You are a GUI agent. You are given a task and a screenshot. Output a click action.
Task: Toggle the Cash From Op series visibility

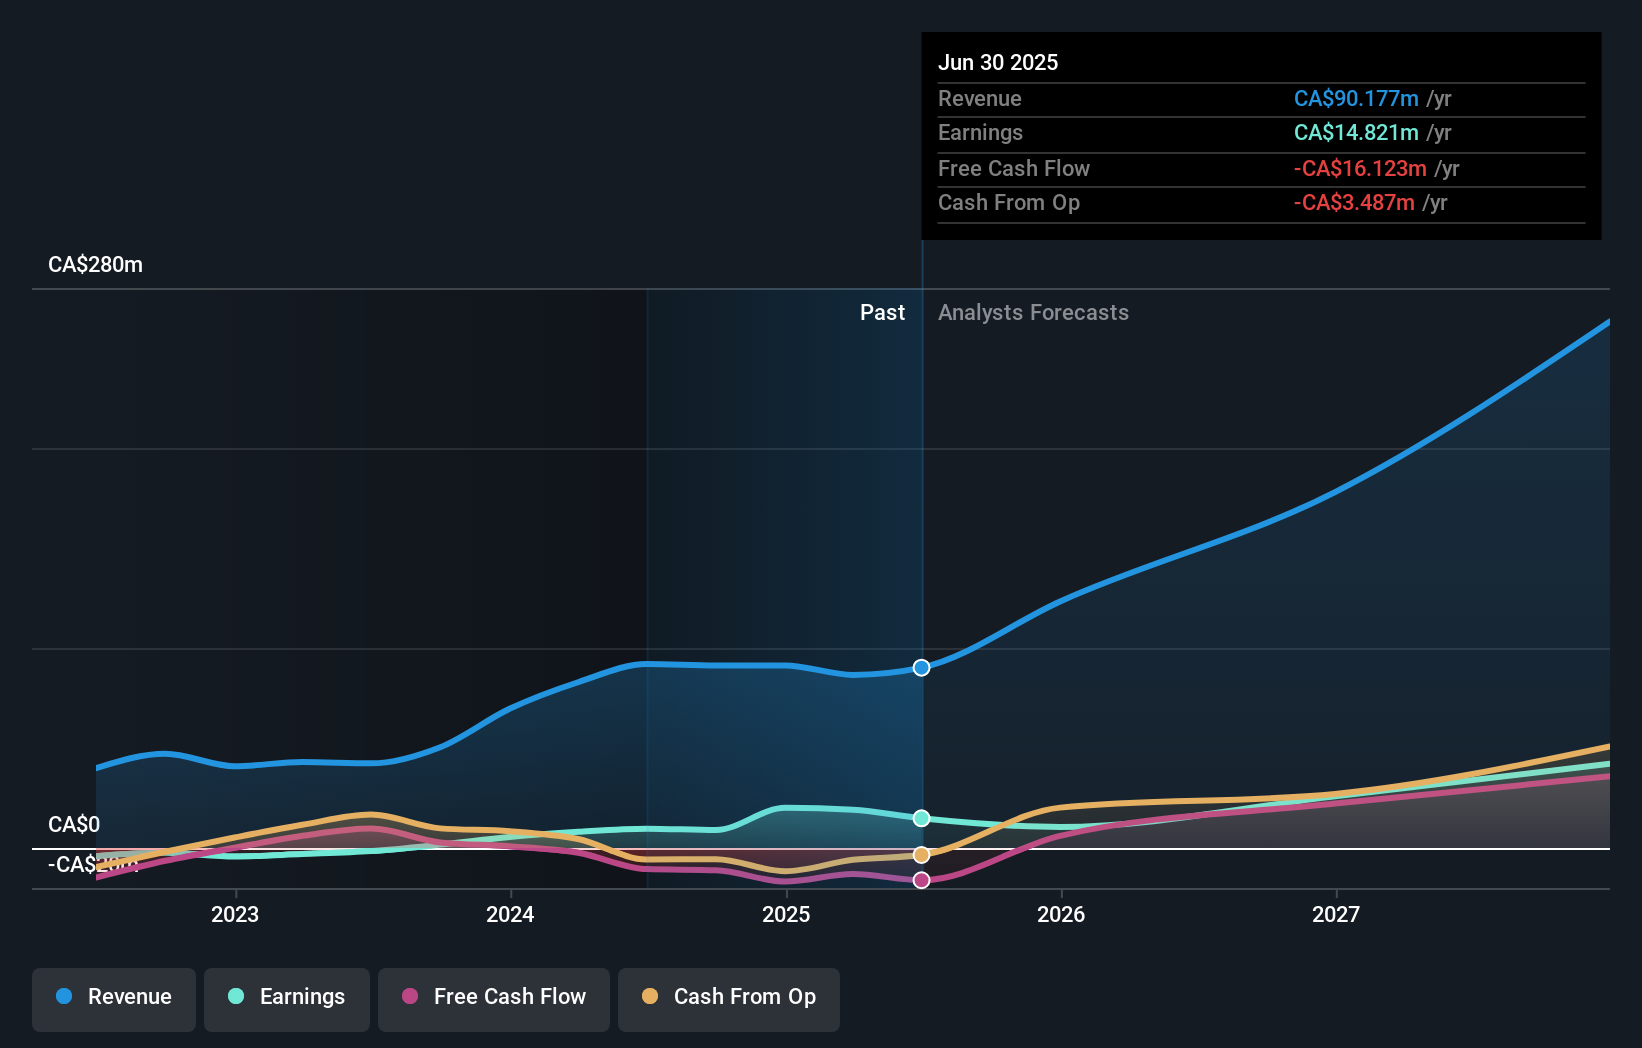728,997
